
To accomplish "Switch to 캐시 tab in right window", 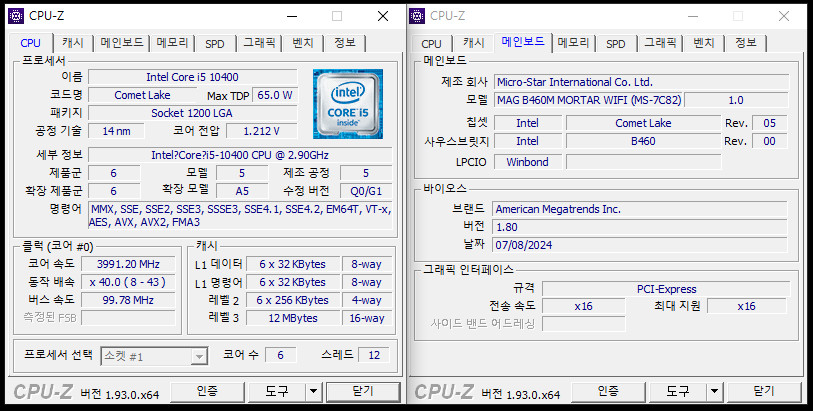I will click(474, 43).
